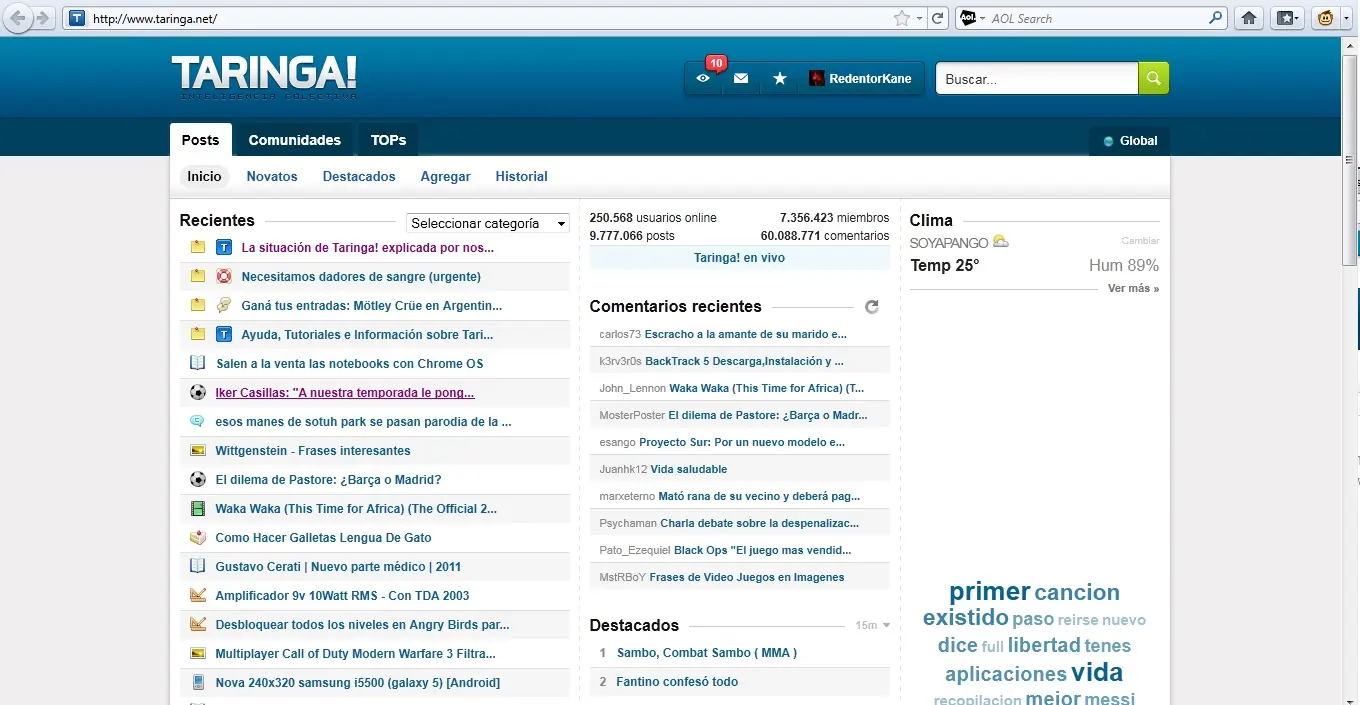Open post Wittgenstein - Frases interesantes
Image resolution: width=1360 pixels, height=705 pixels.
(x=313, y=451)
